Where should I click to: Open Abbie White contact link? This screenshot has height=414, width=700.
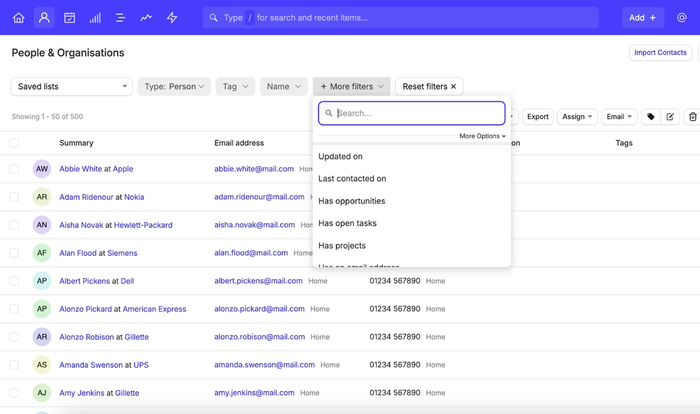tap(81, 169)
